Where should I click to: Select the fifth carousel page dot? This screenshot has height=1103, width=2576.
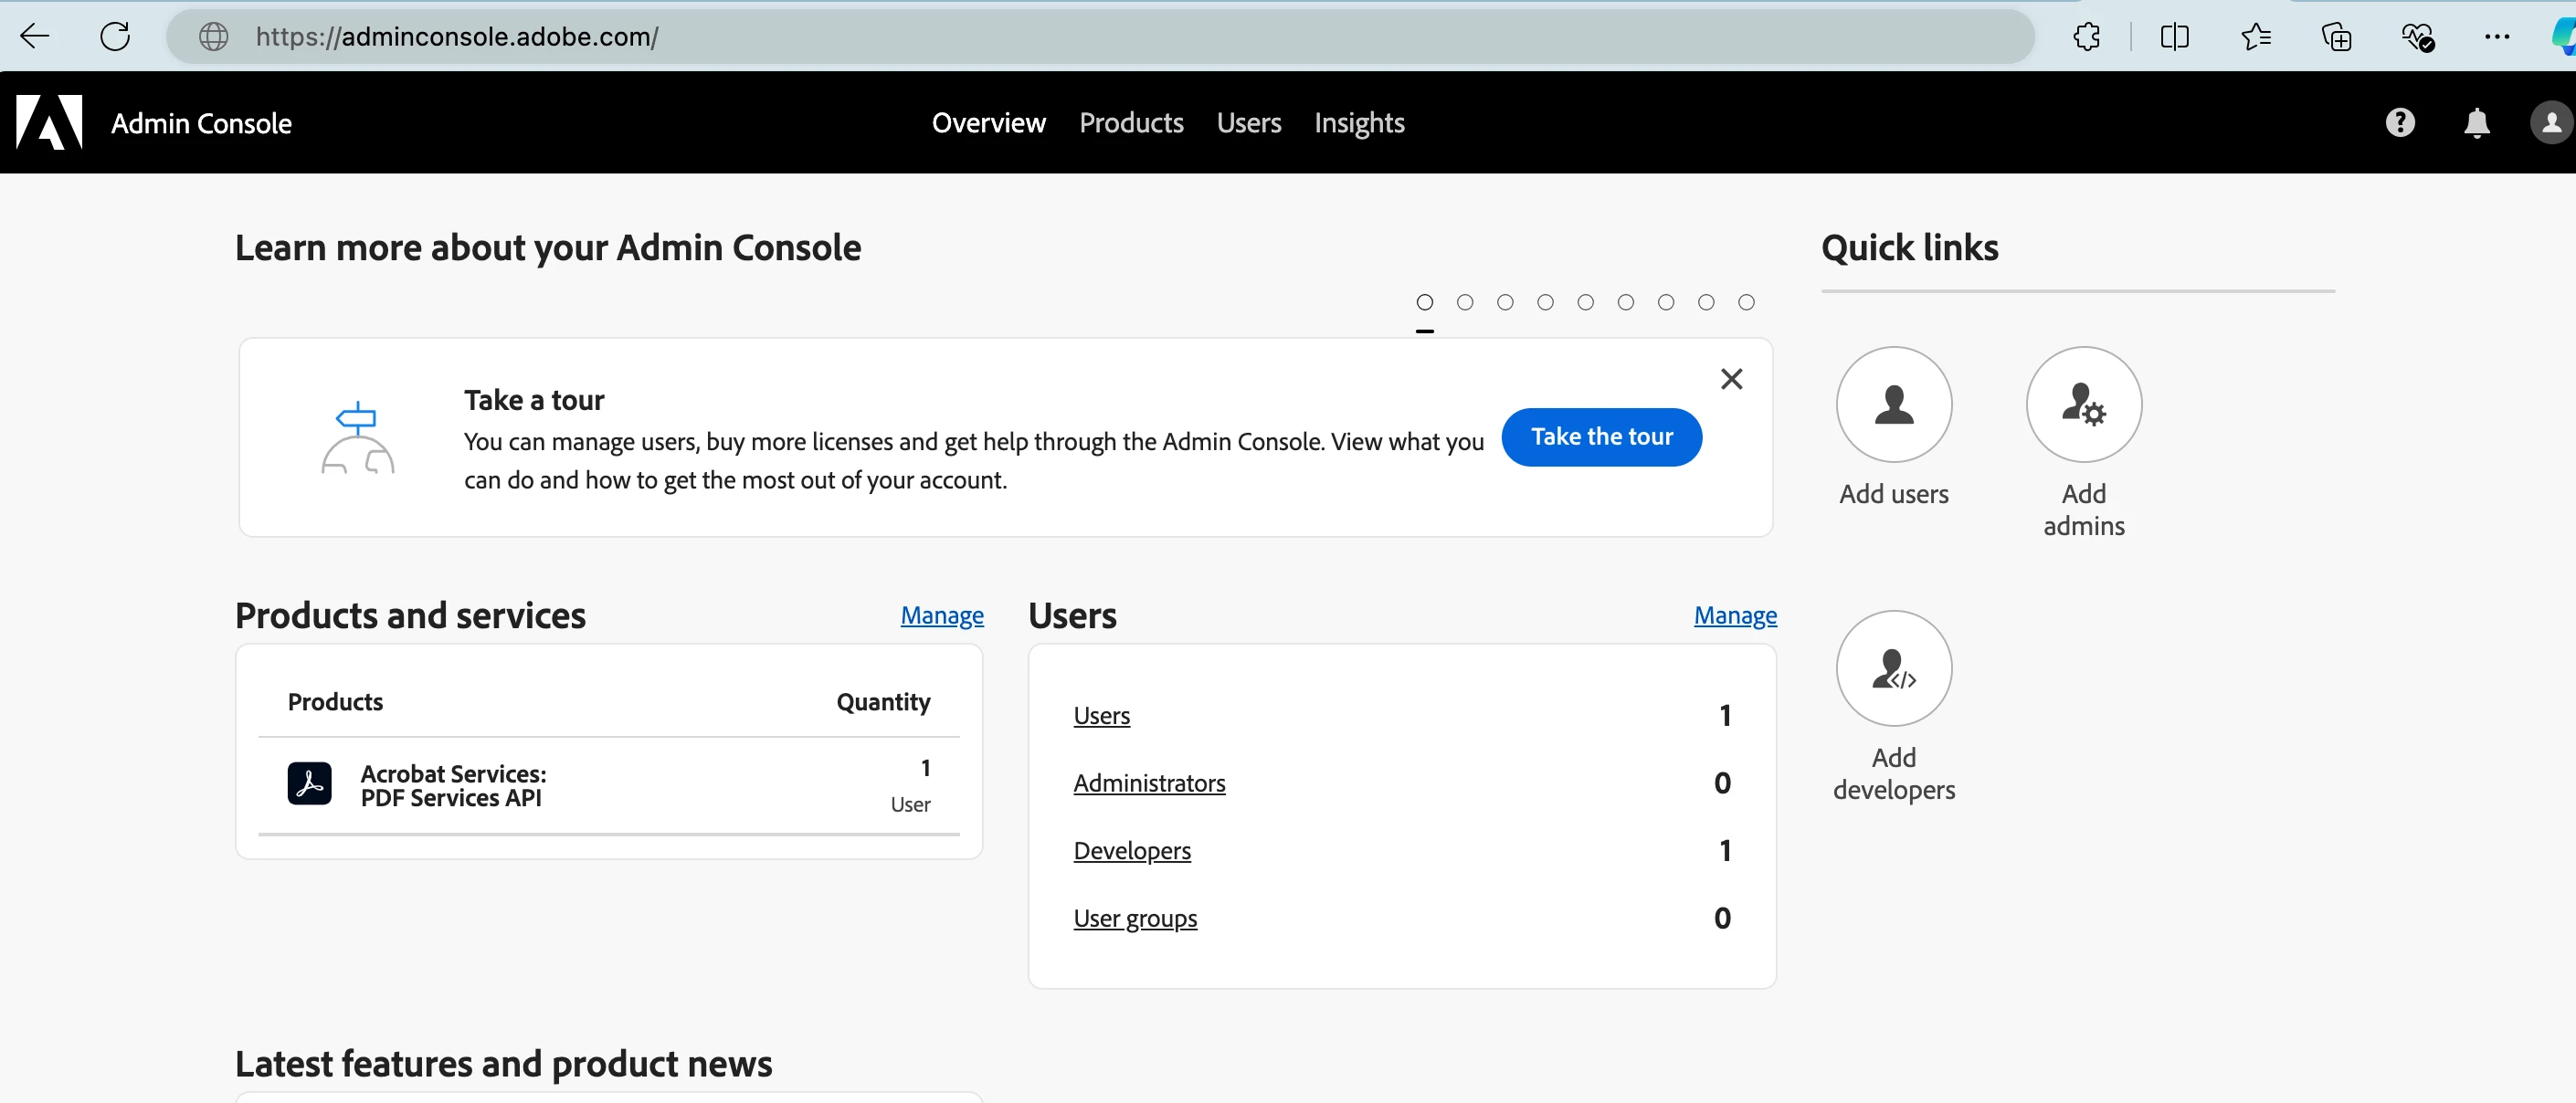tap(1585, 302)
